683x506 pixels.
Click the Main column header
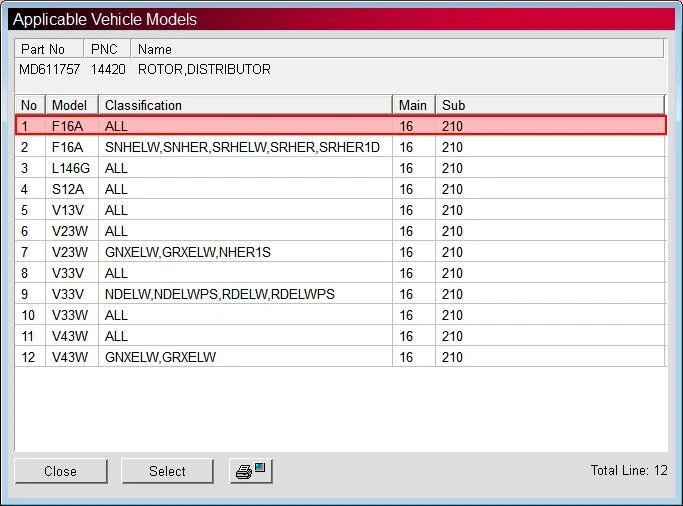point(414,105)
